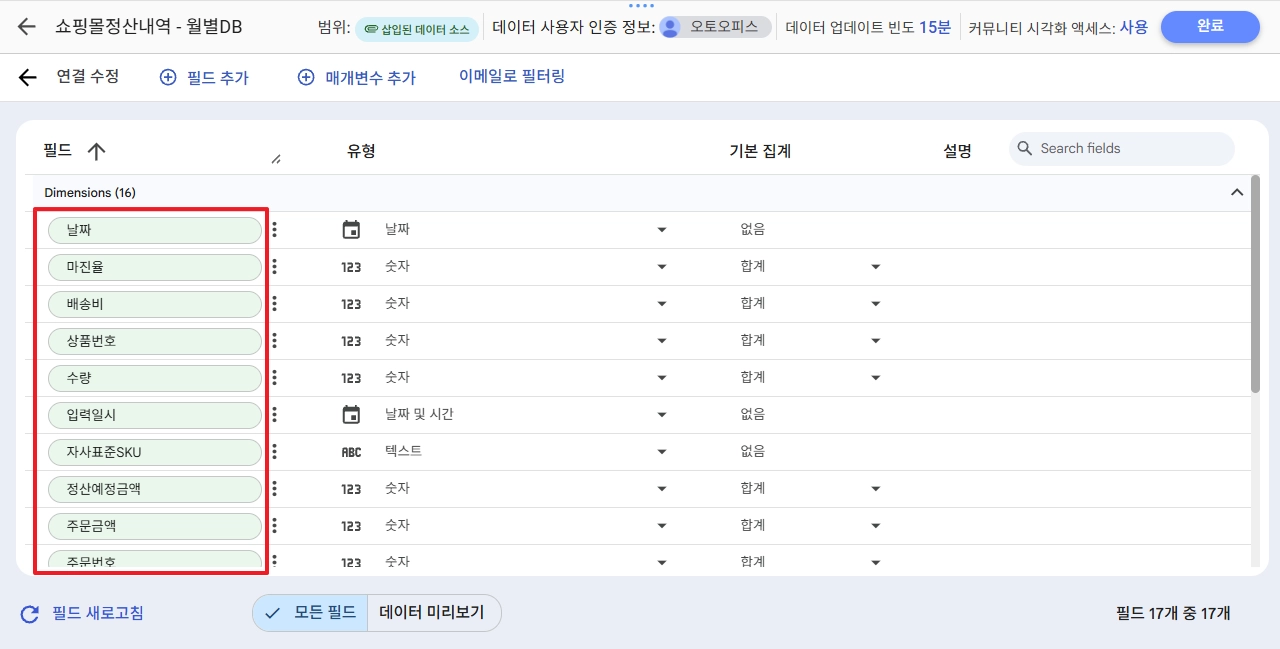Open type dropdown for 날짜 field
The image size is (1280, 649).
click(x=661, y=230)
